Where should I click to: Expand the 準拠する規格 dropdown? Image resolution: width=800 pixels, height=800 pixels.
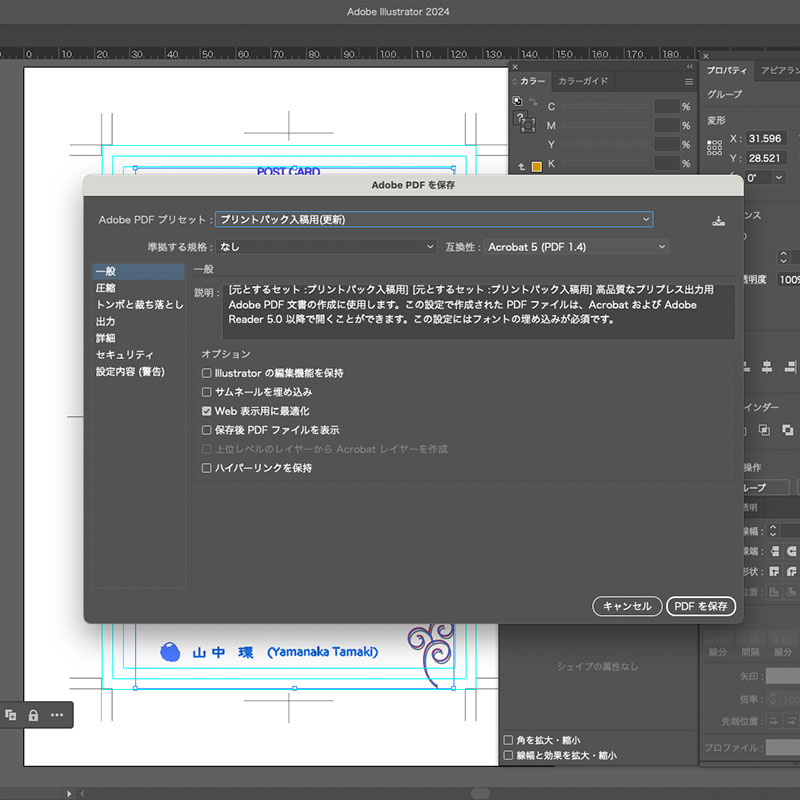click(x=326, y=246)
